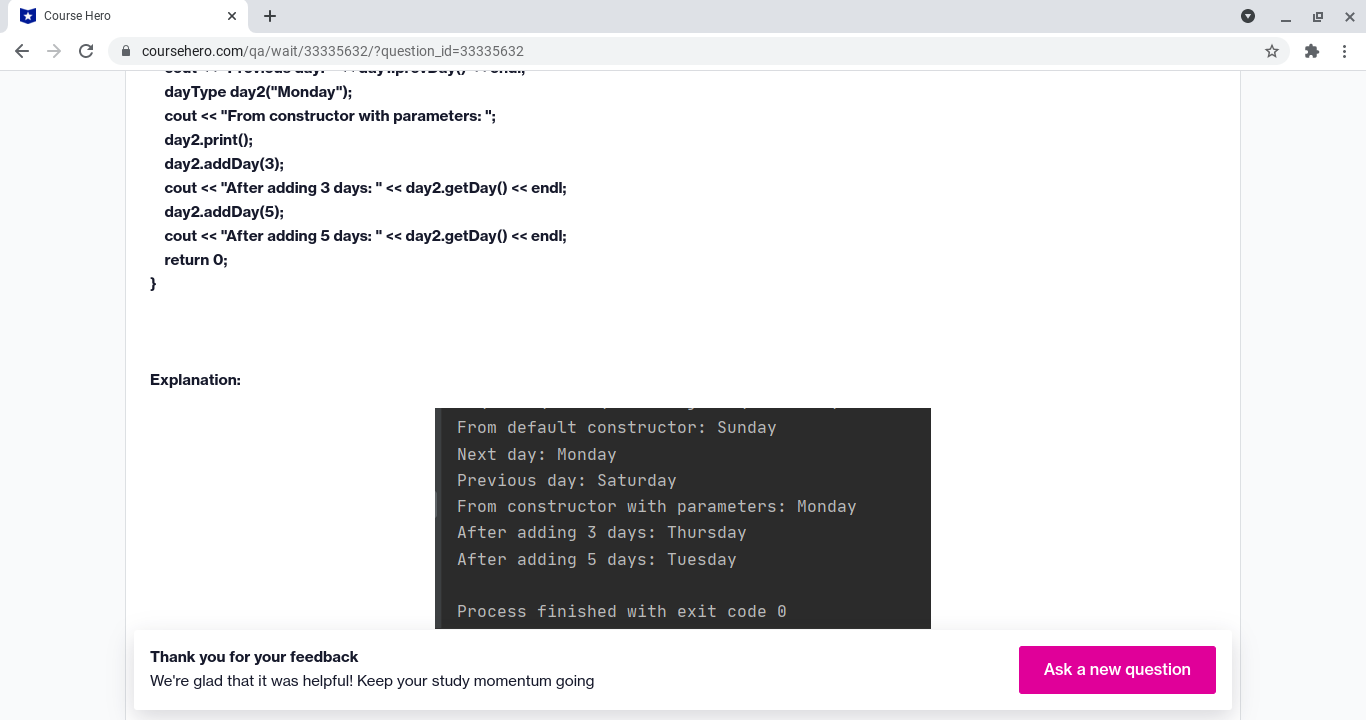Open a new browser tab
This screenshot has width=1366, height=720.
point(270,16)
